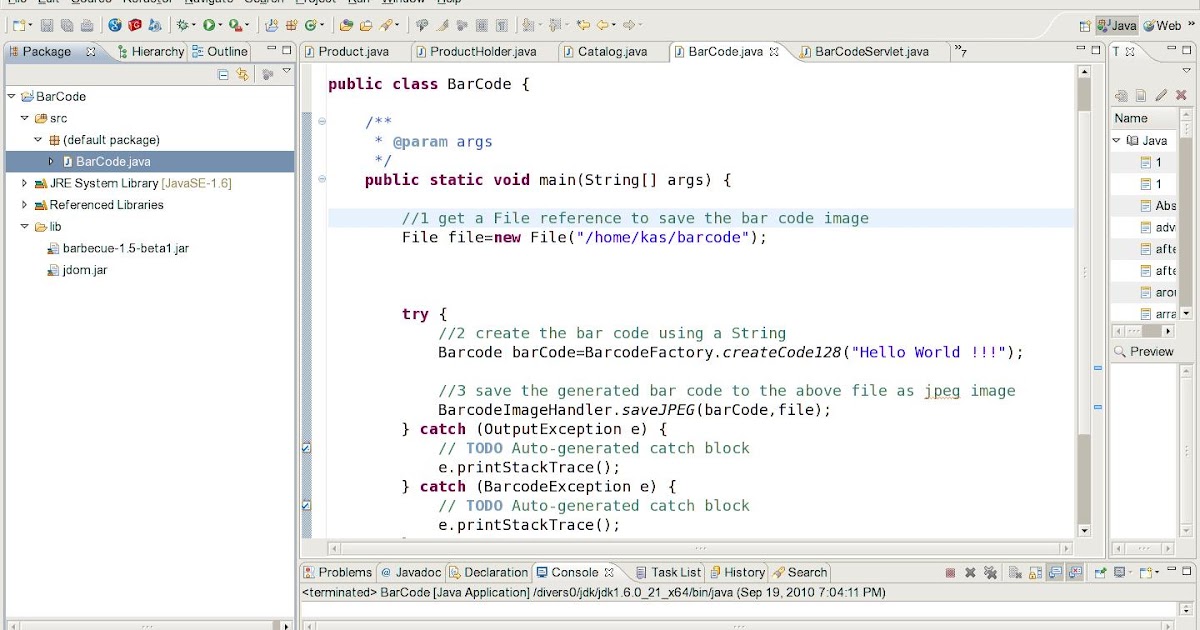This screenshot has width=1200, height=630.
Task: Click the red delete X in Templates view
Action: coord(1181,95)
